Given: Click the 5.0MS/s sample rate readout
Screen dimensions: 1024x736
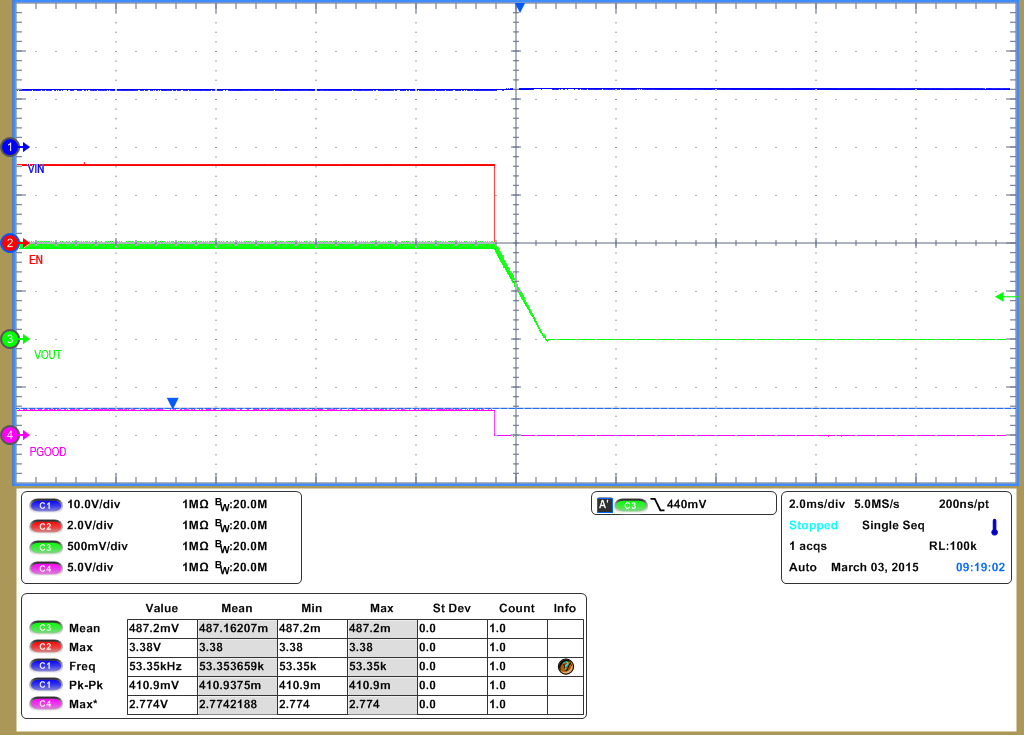Looking at the screenshot, I should pos(877,504).
